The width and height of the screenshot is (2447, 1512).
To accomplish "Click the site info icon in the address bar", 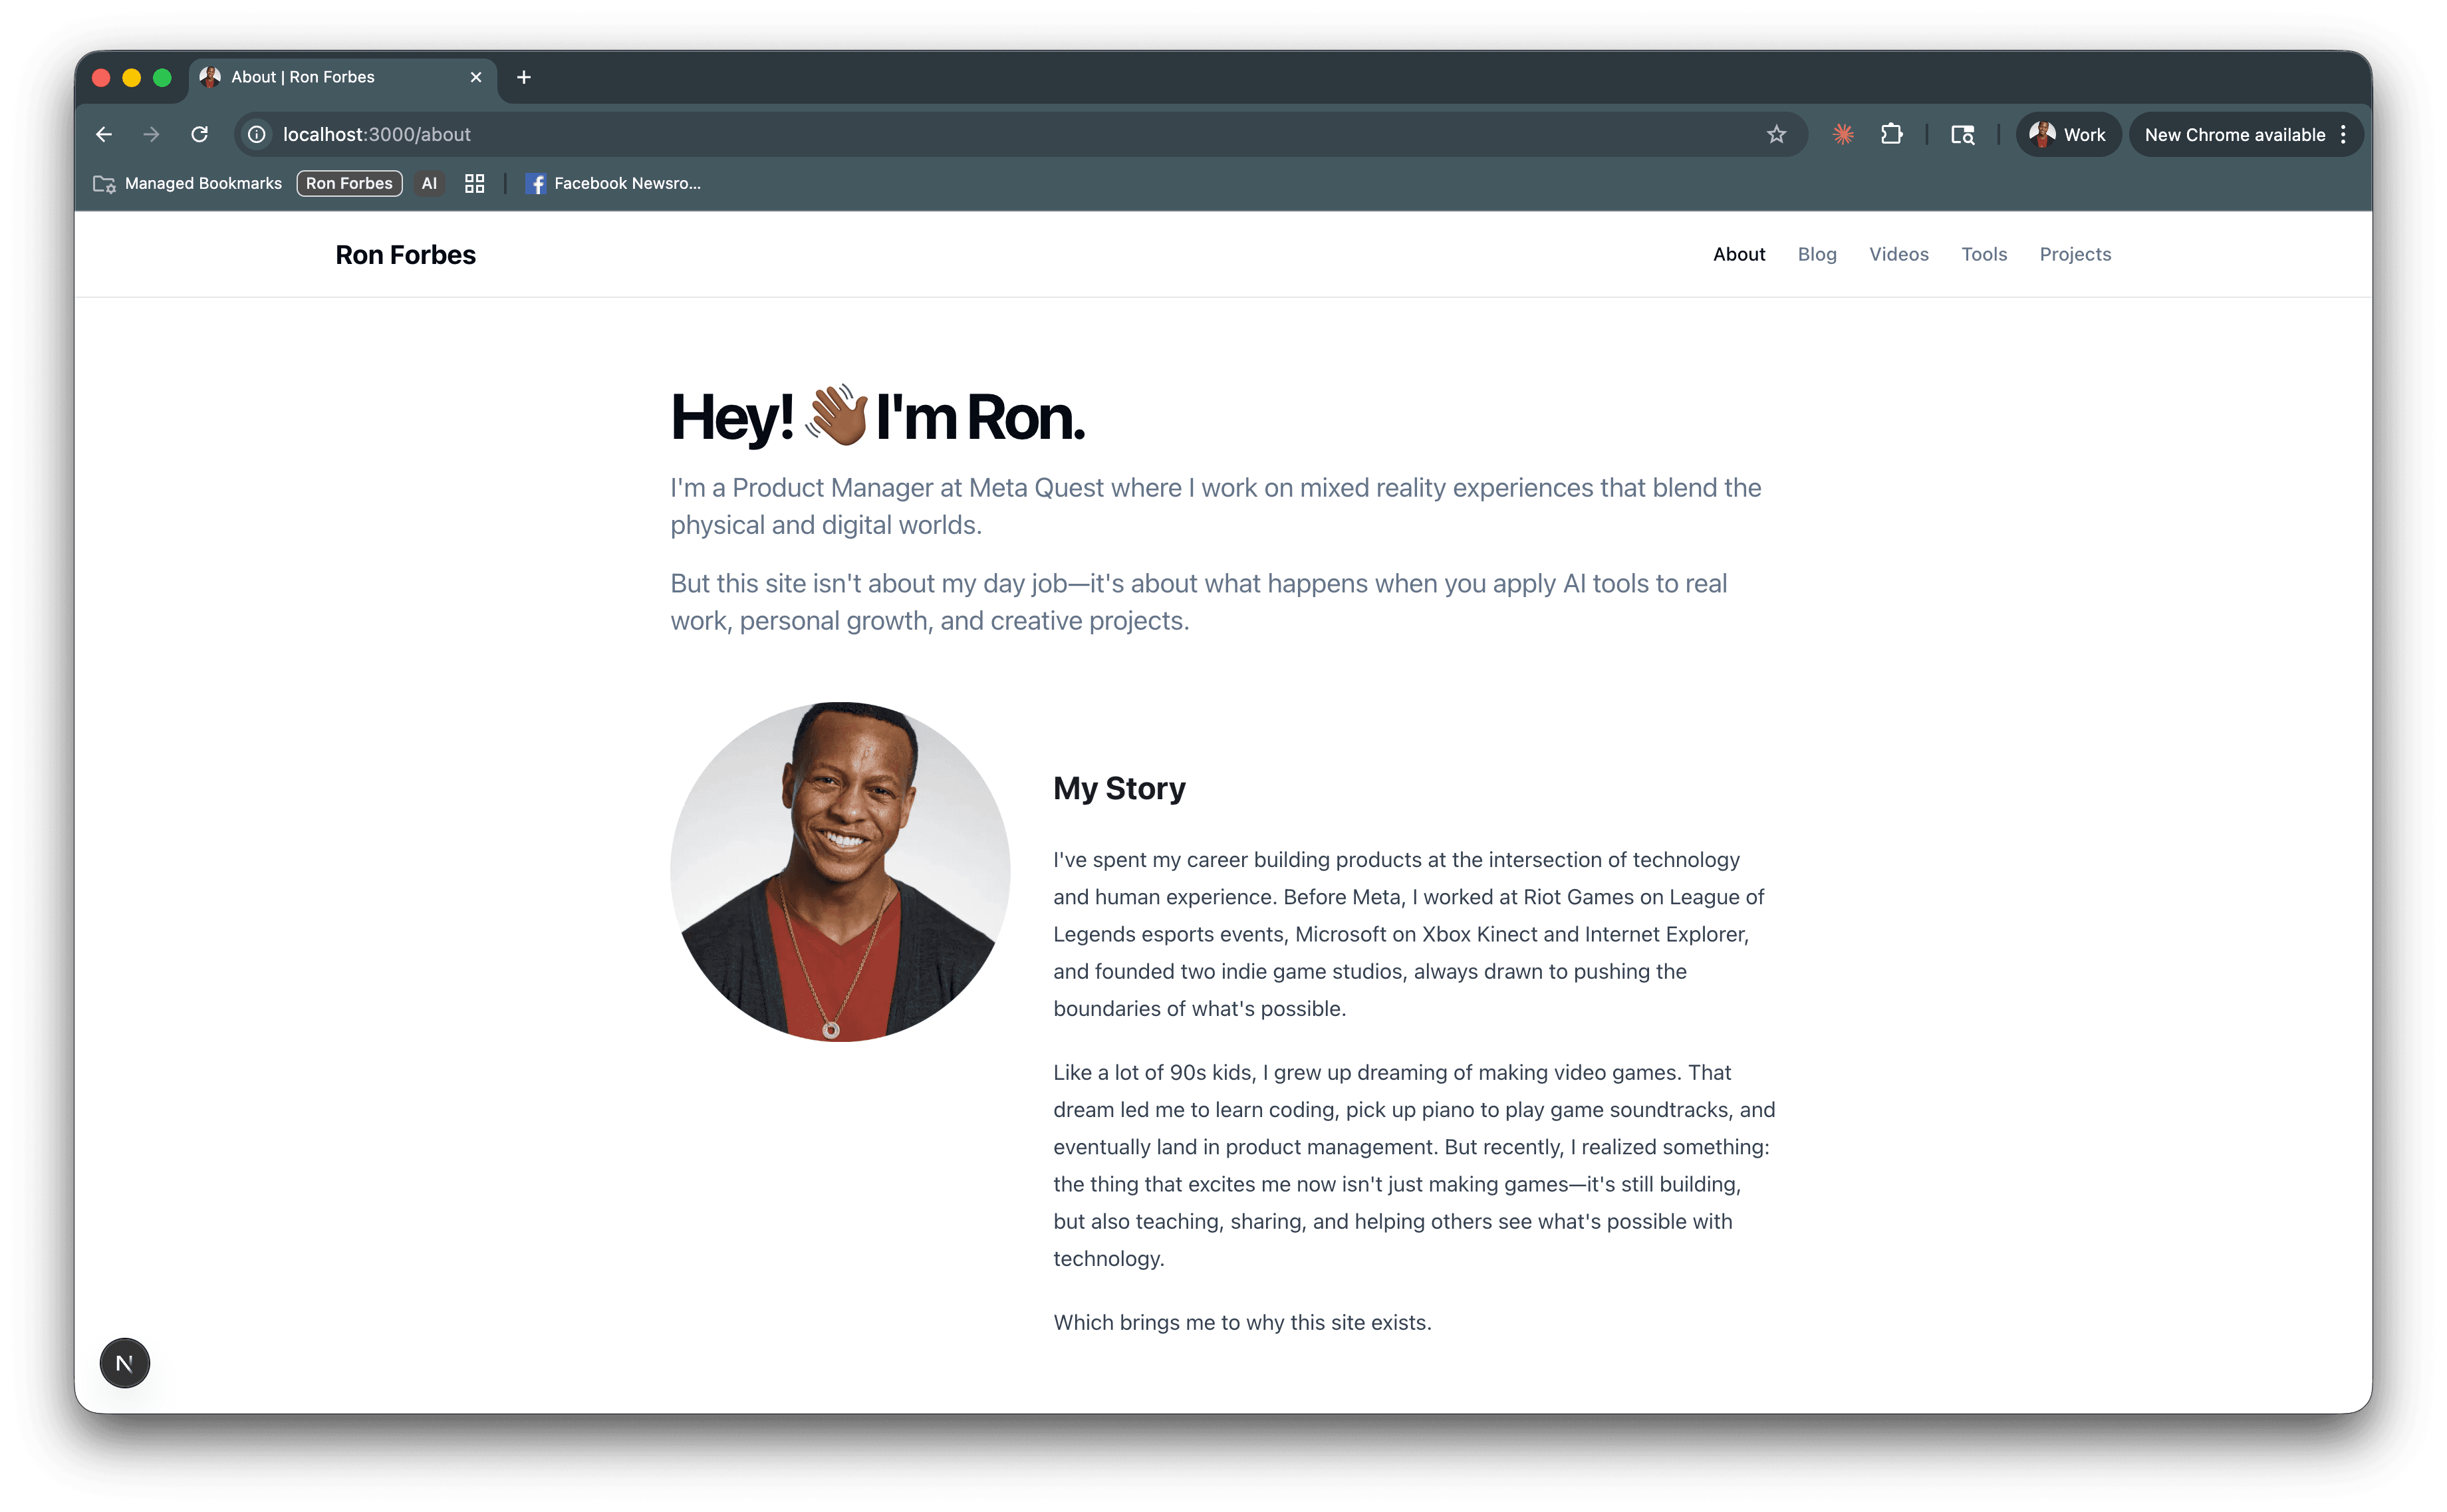I will point(256,134).
